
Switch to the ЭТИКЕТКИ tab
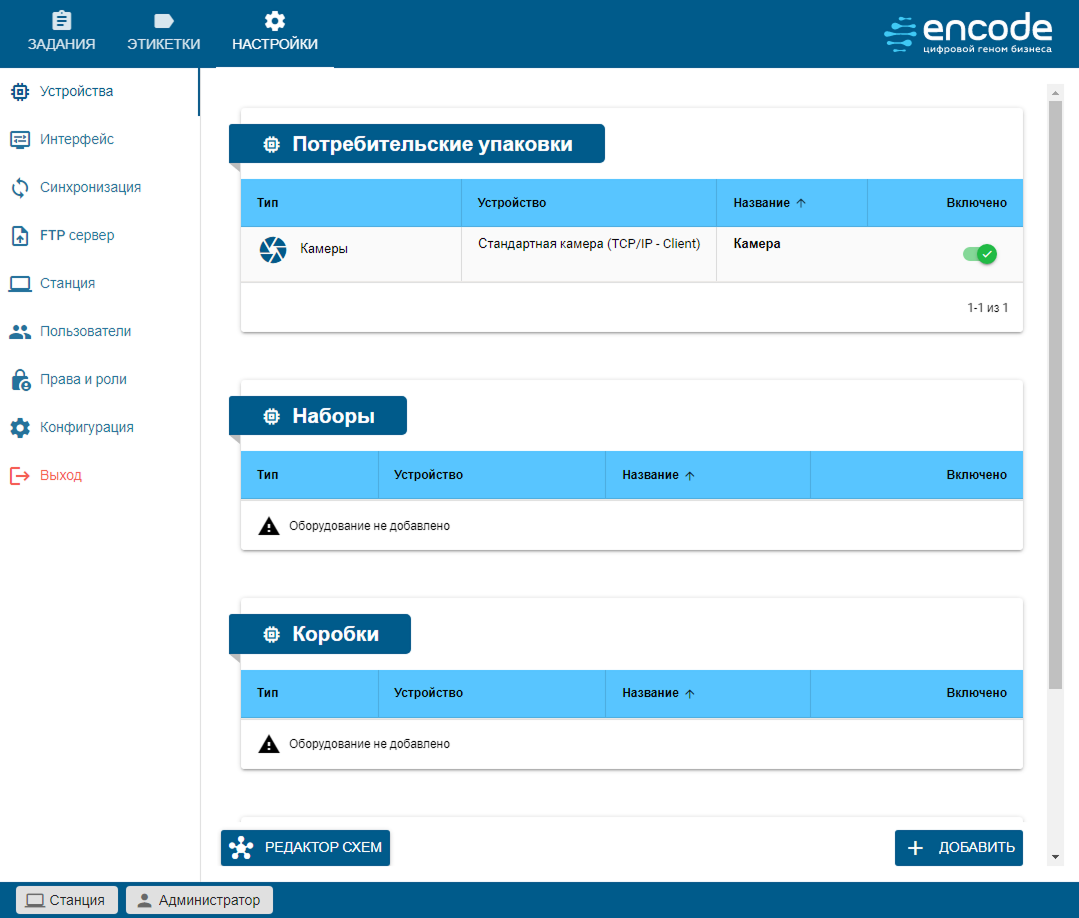point(164,33)
